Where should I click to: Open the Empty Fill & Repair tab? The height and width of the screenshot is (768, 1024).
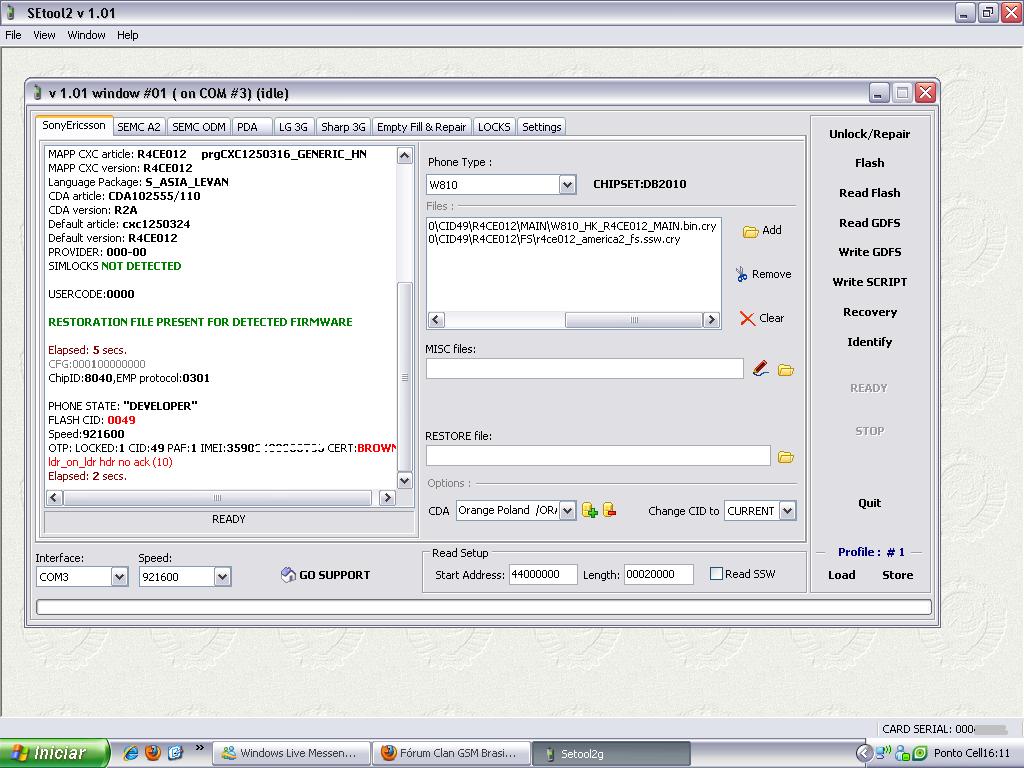(x=422, y=127)
